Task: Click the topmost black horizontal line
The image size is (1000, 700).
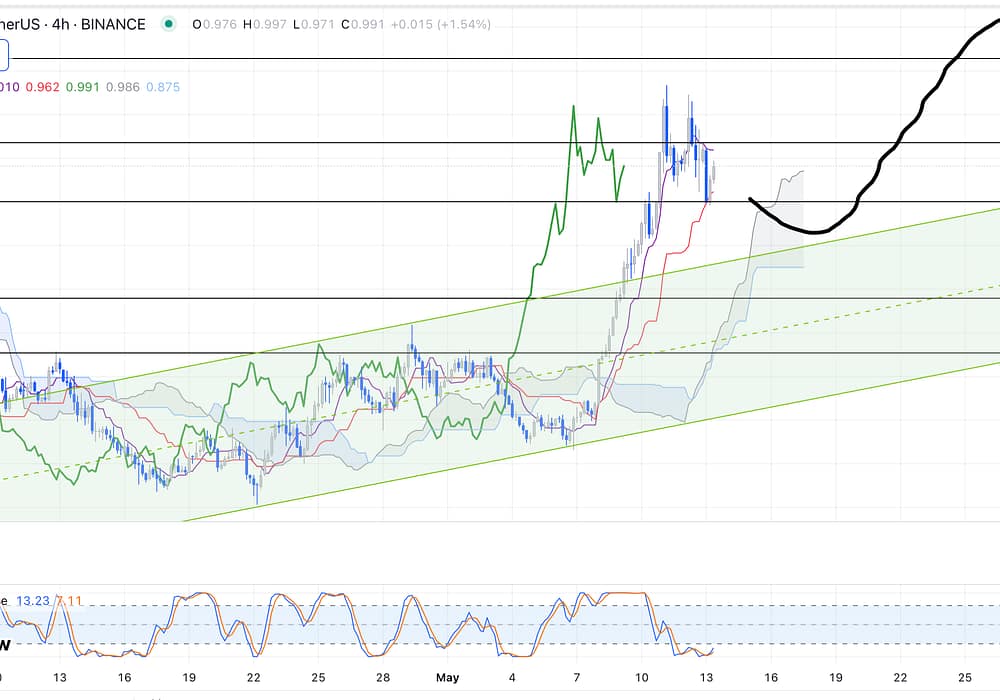Action: coord(500,59)
